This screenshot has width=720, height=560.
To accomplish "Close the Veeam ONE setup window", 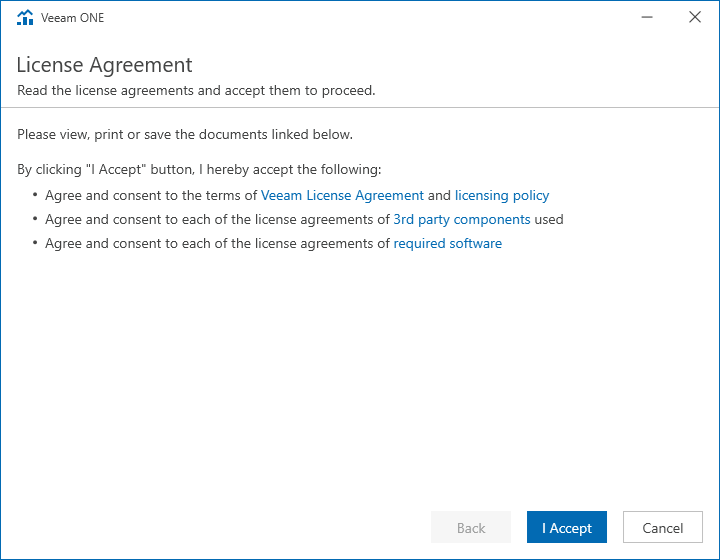I will point(695,17).
